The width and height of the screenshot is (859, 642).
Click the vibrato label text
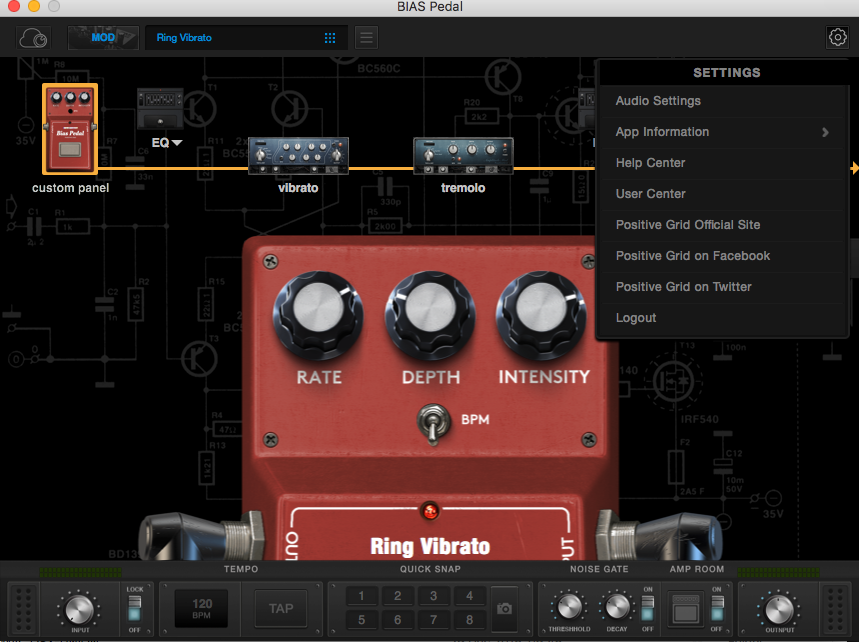[298, 188]
